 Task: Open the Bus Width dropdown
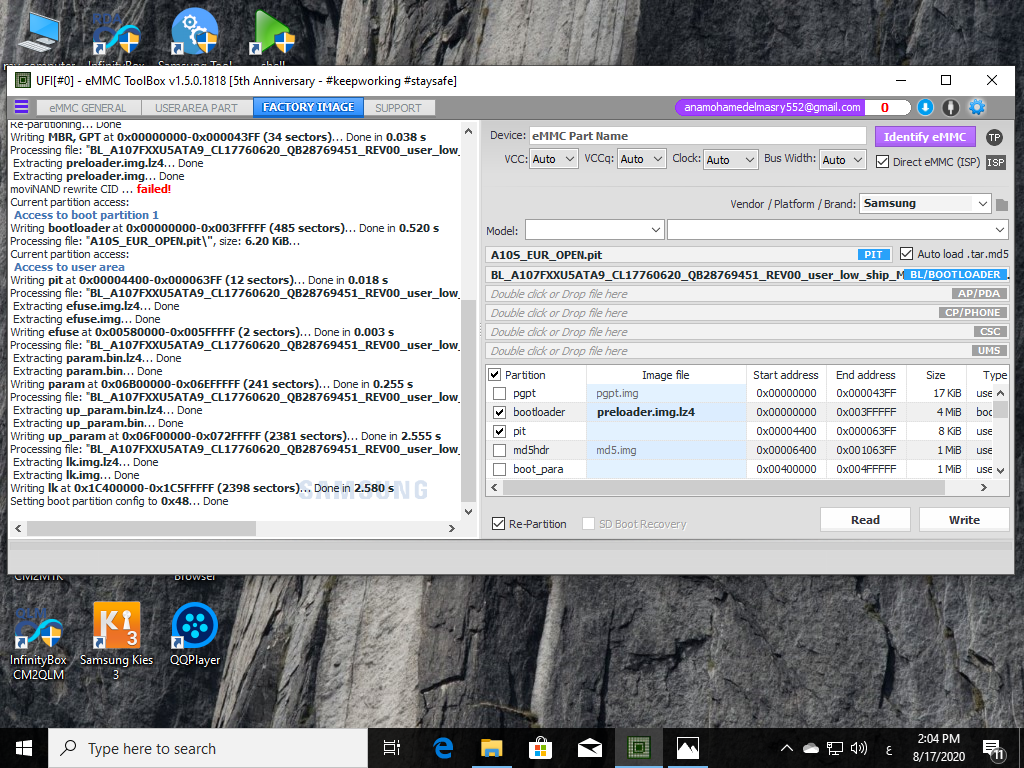coord(843,159)
